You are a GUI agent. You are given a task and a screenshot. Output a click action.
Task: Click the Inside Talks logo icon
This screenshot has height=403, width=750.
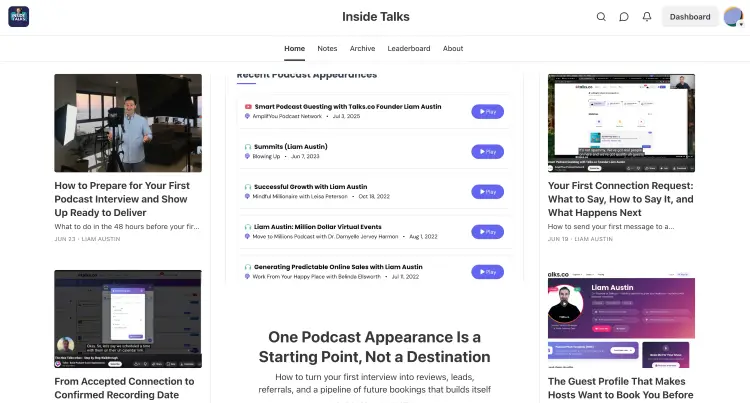[19, 17]
